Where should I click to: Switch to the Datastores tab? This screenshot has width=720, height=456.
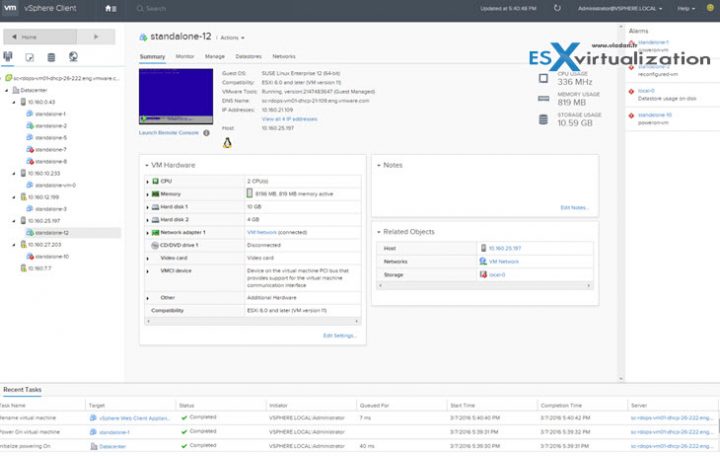[x=248, y=56]
